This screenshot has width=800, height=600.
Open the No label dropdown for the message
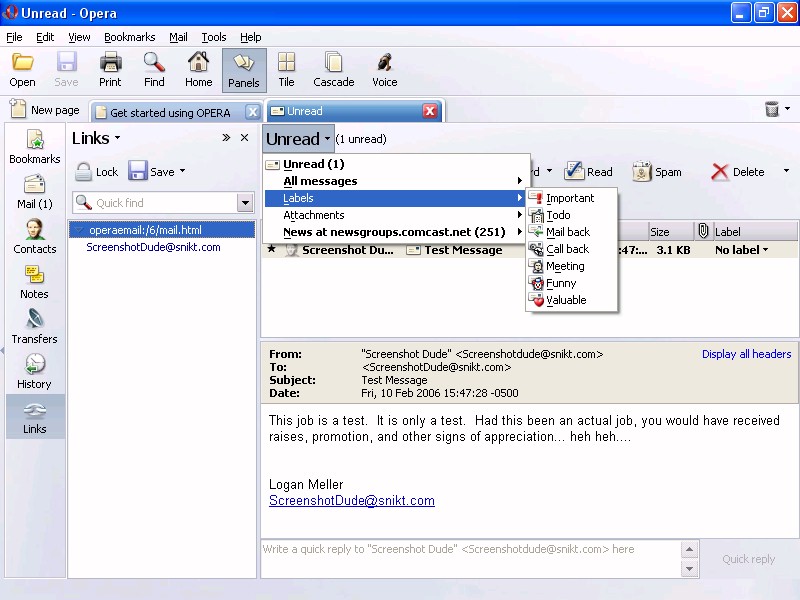point(742,250)
